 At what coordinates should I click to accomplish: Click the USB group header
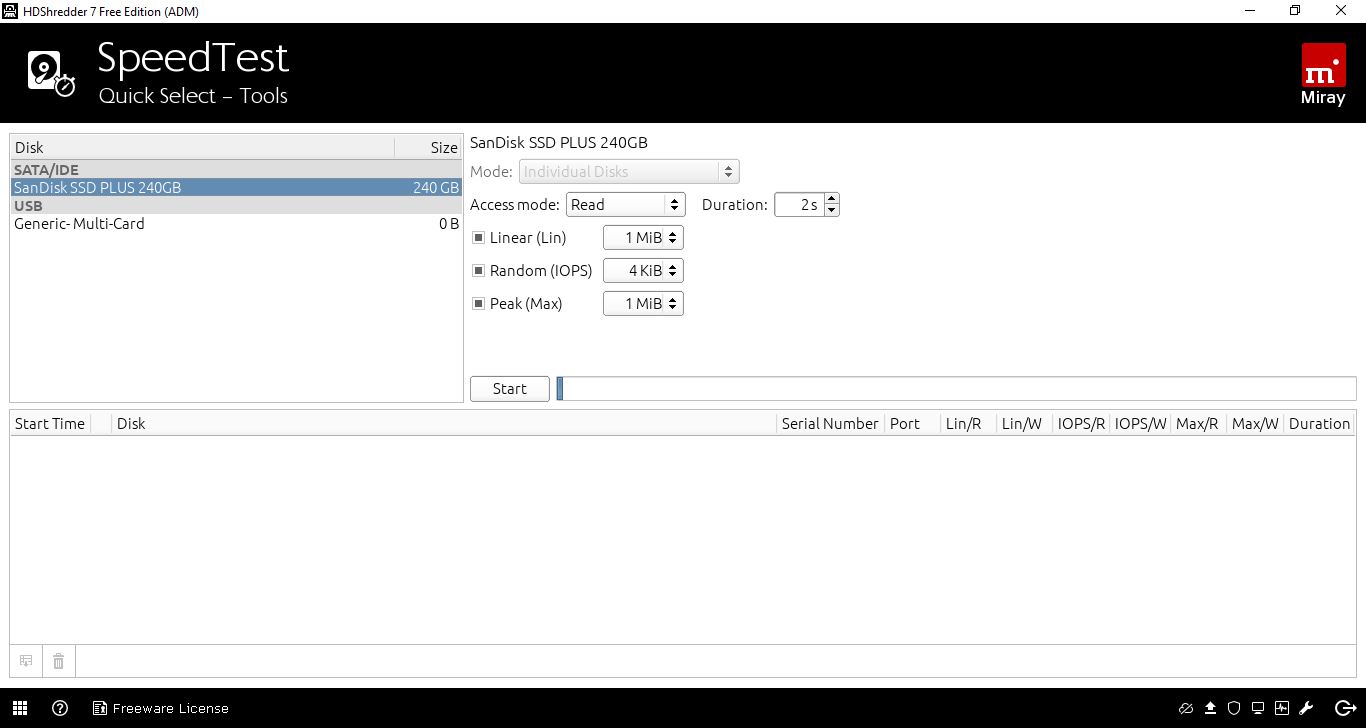(x=236, y=206)
